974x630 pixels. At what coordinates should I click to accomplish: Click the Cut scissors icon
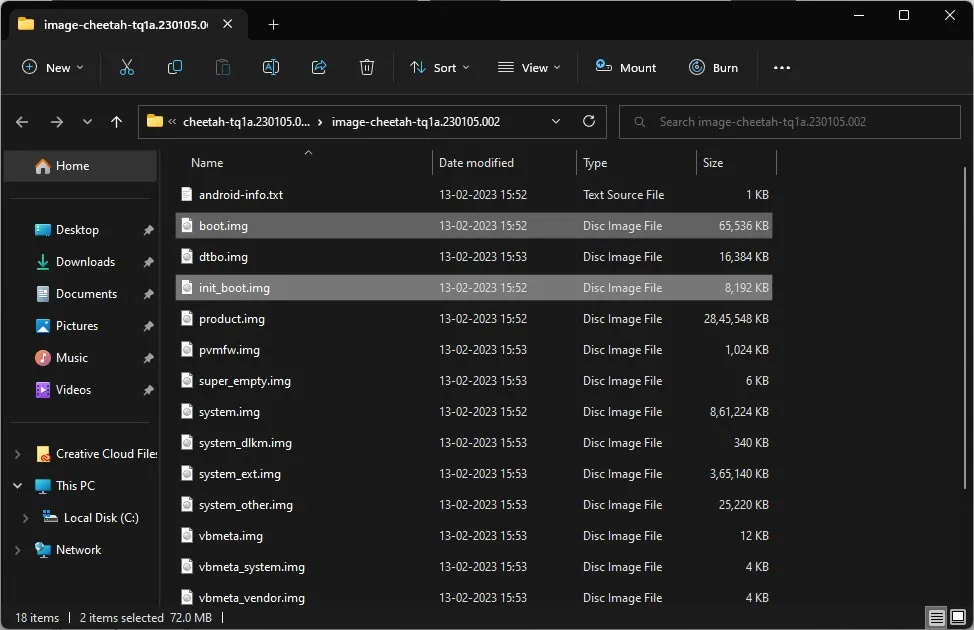point(127,67)
